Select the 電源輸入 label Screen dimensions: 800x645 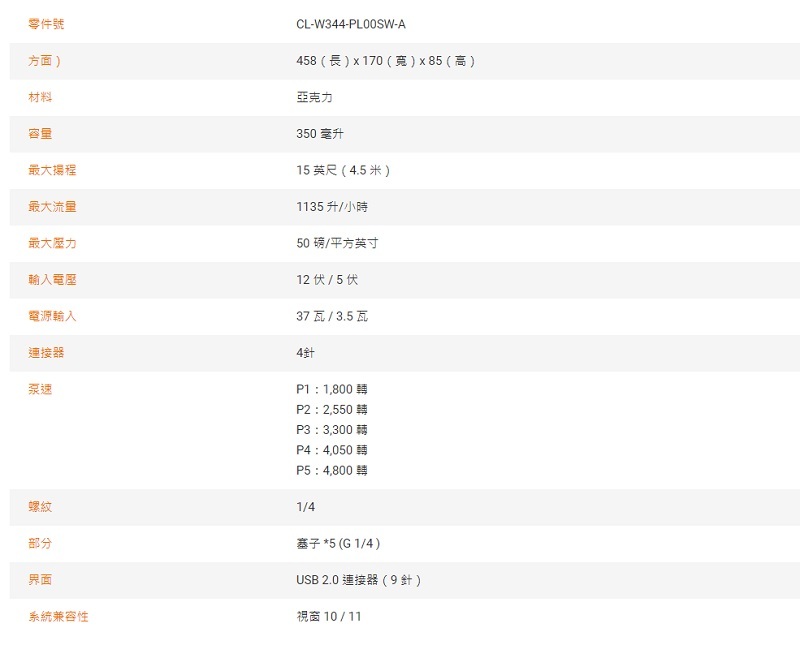52,316
